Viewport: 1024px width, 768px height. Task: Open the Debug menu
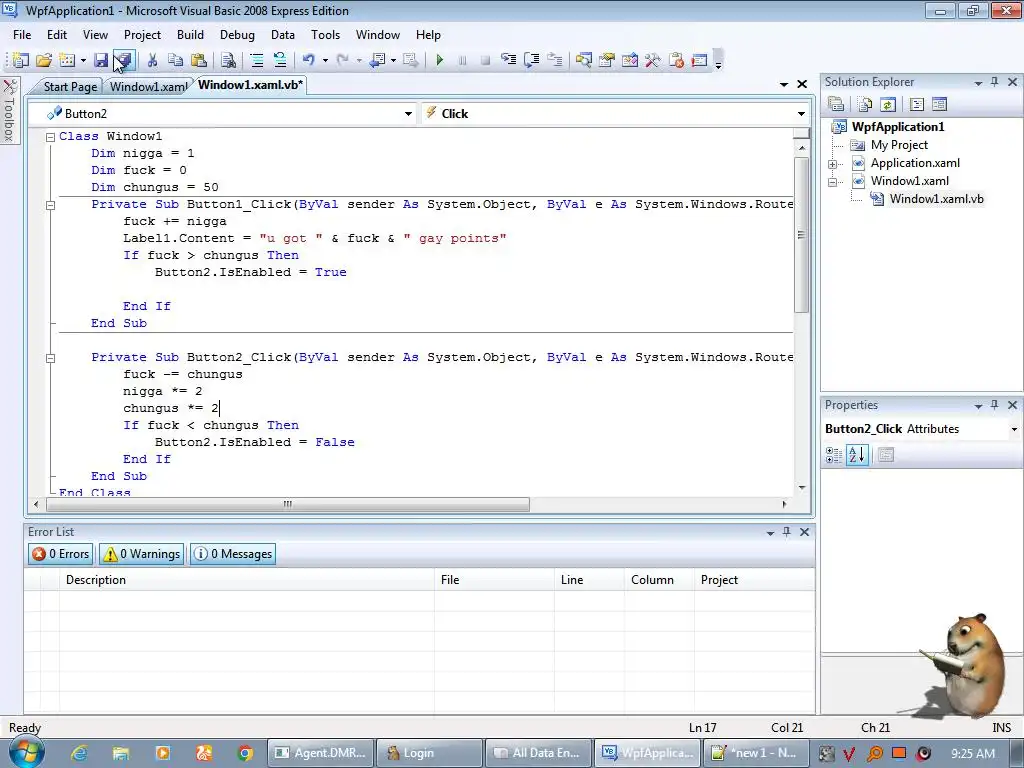click(237, 35)
